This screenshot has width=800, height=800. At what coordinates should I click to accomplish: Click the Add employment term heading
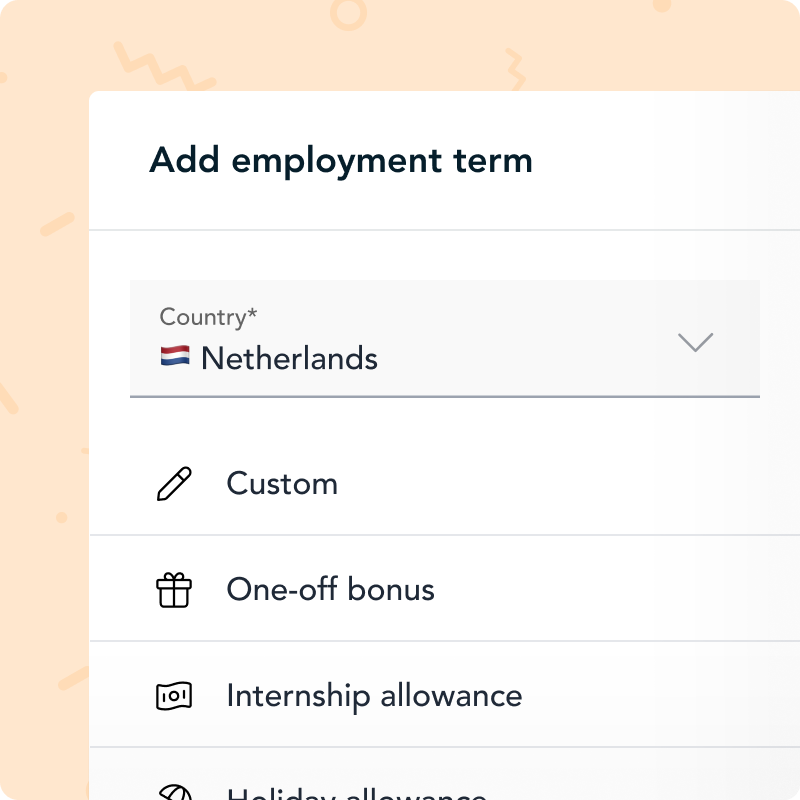click(341, 160)
